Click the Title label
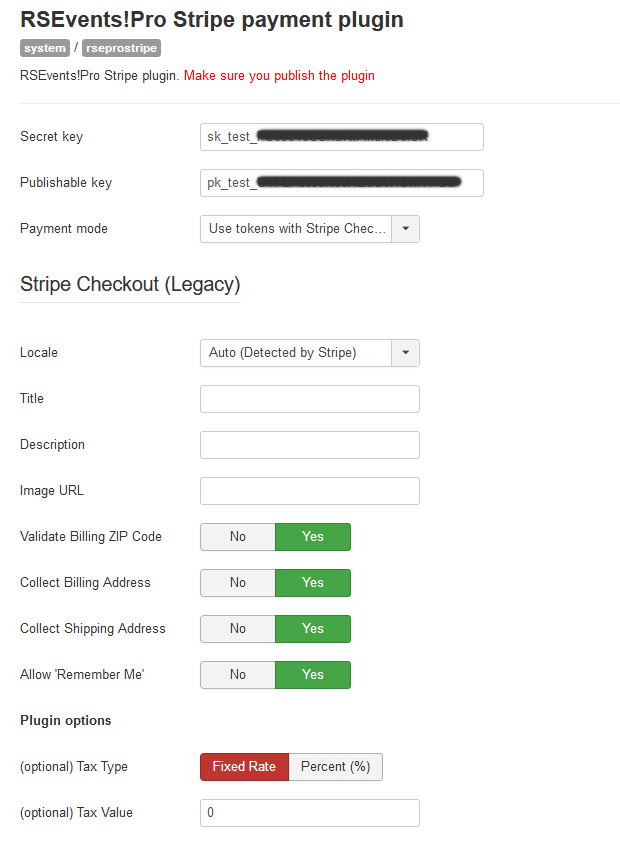The width and height of the screenshot is (620, 848). point(32,399)
